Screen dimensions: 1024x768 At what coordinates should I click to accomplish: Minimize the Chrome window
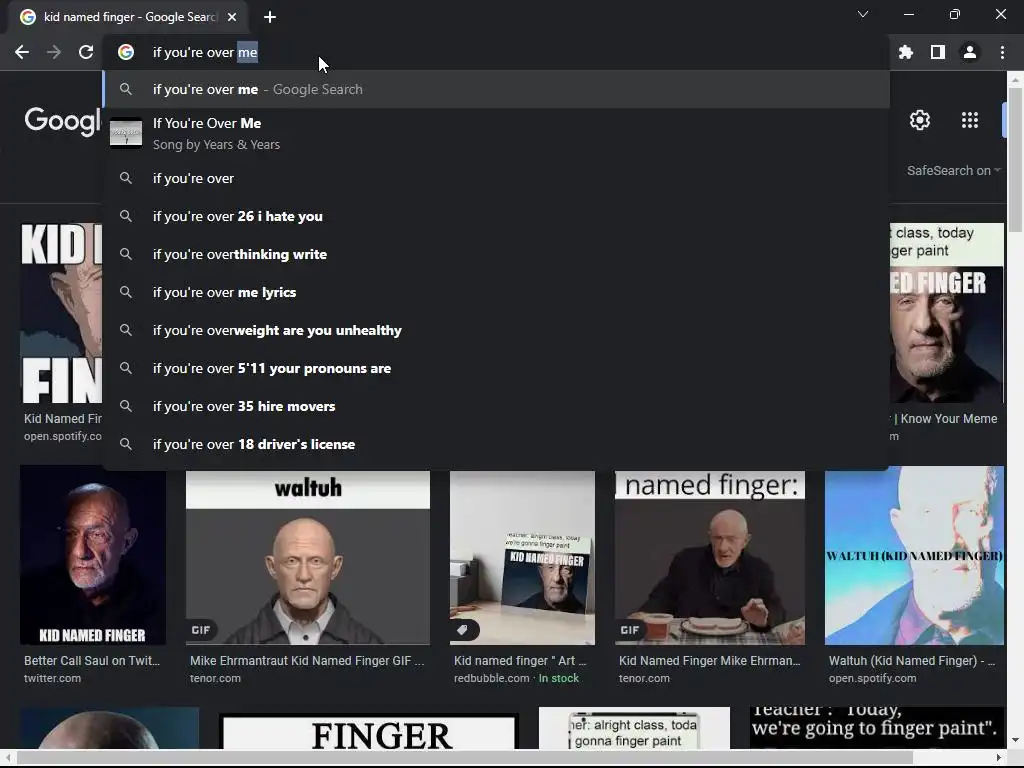point(908,14)
